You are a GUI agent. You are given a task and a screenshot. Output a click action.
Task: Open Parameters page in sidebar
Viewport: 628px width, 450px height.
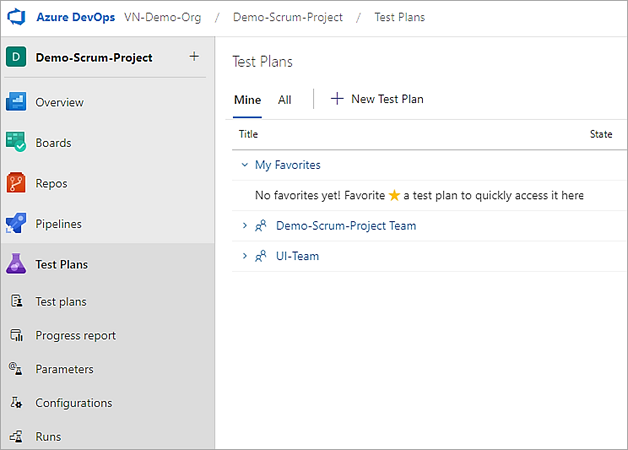pos(64,369)
